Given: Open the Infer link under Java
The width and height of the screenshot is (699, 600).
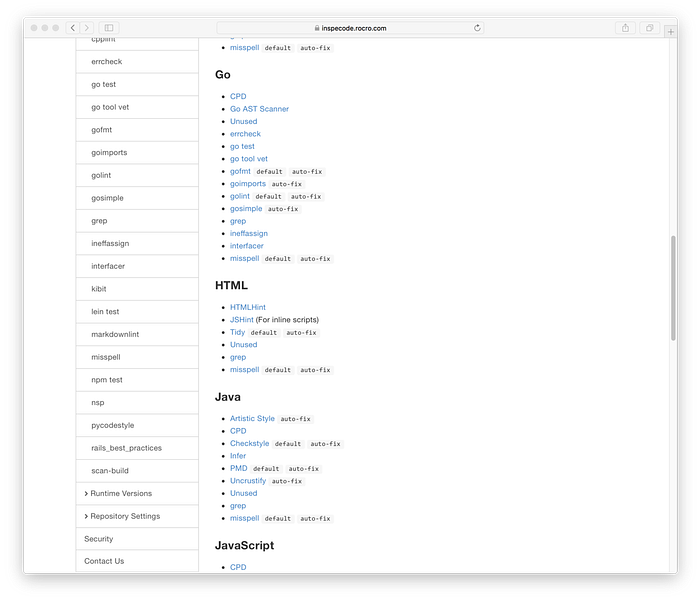Looking at the screenshot, I should (238, 456).
